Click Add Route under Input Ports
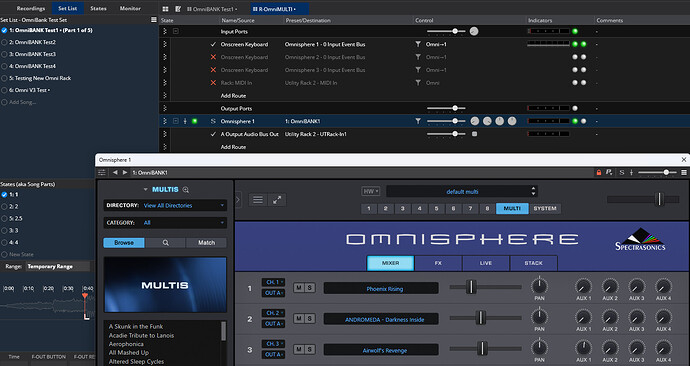Image resolution: width=690 pixels, height=366 pixels. point(233,95)
